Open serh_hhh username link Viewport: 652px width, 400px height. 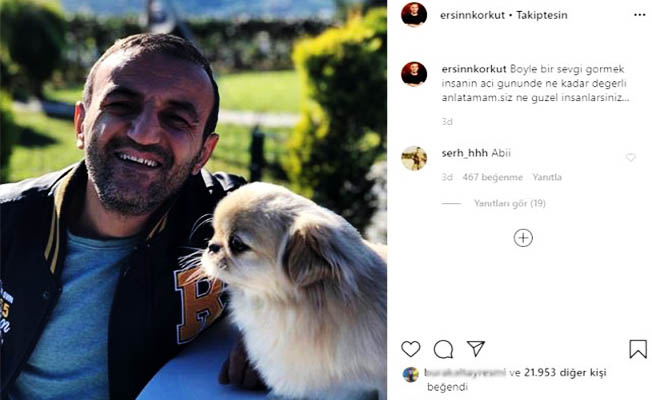pos(464,153)
